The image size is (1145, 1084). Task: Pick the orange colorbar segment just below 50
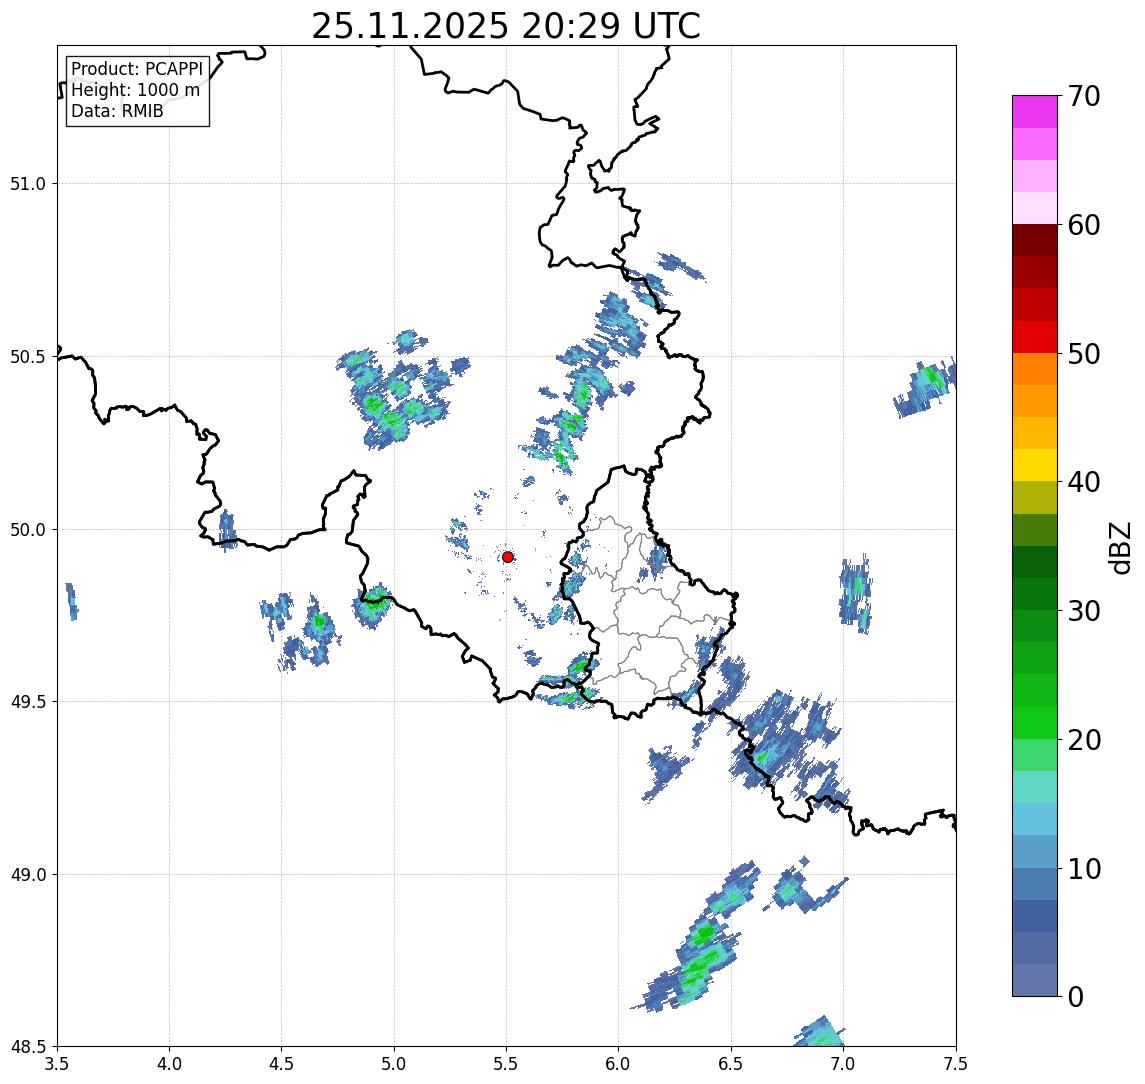point(1035,369)
